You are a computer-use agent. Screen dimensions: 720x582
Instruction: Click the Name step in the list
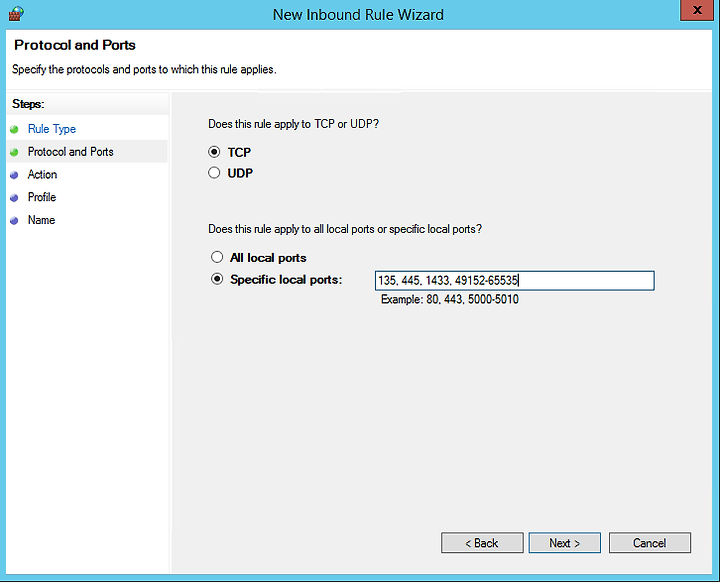click(x=41, y=220)
